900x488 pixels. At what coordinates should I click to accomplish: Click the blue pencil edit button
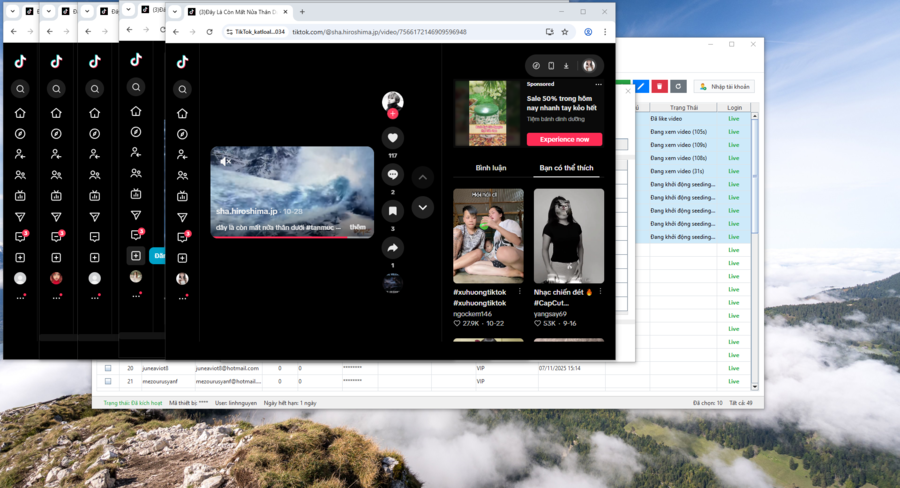641,87
